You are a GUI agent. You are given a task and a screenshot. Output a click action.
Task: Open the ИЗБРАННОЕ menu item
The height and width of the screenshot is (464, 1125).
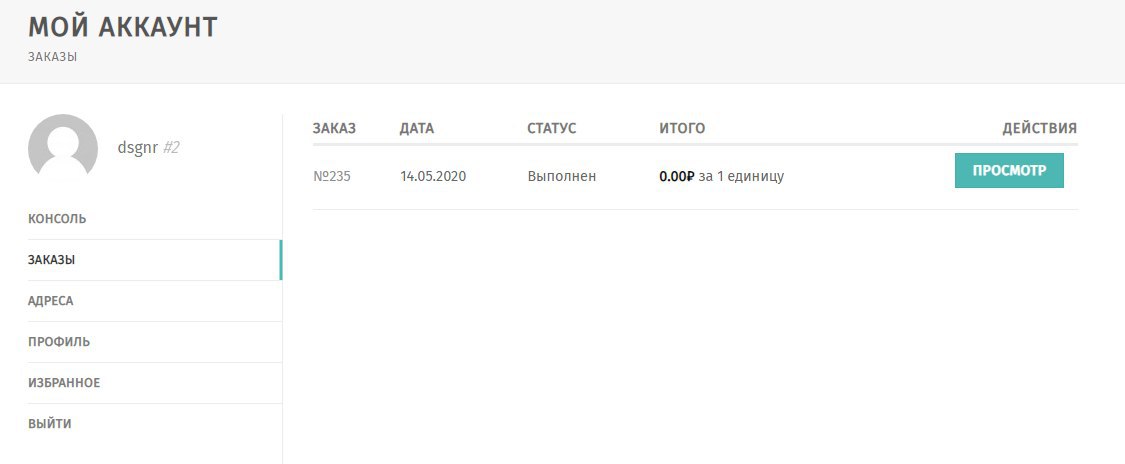(x=64, y=383)
